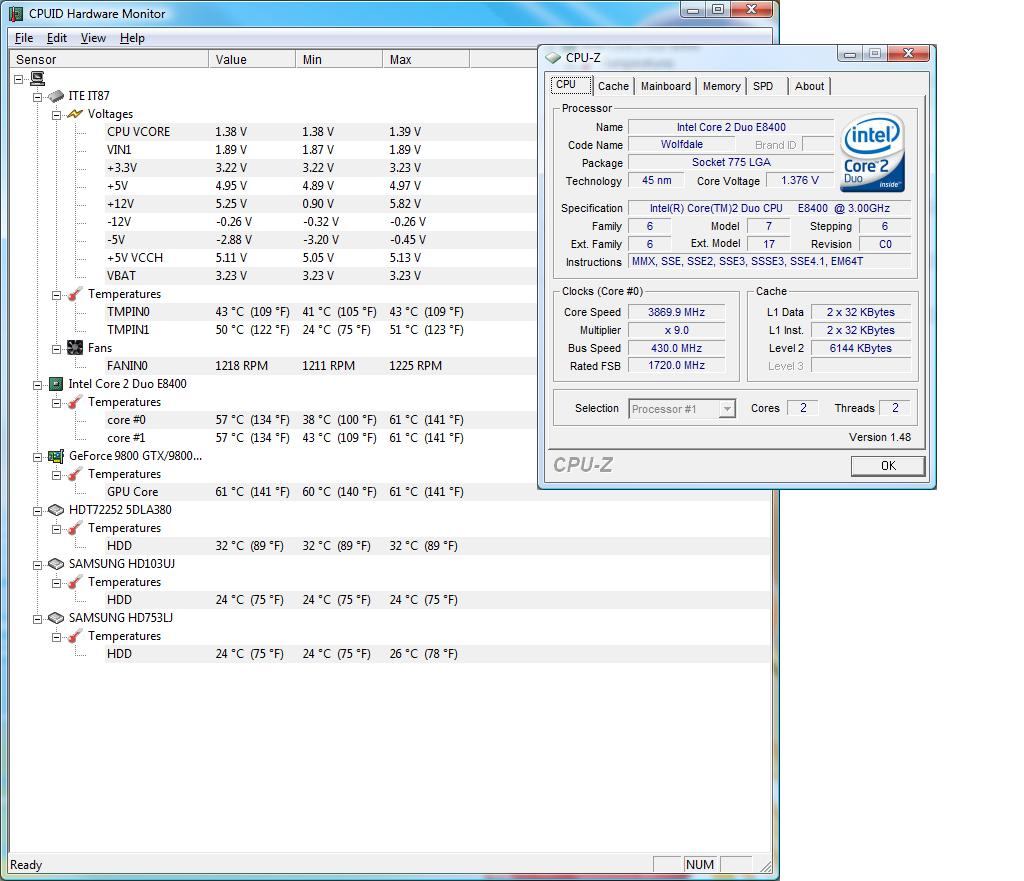
Task: Collapse the Fans node
Action: point(56,349)
